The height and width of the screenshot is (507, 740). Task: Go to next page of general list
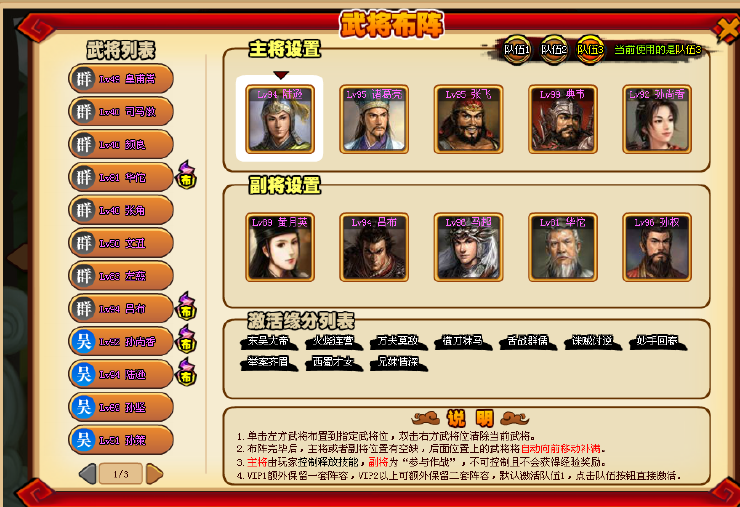click(x=154, y=473)
